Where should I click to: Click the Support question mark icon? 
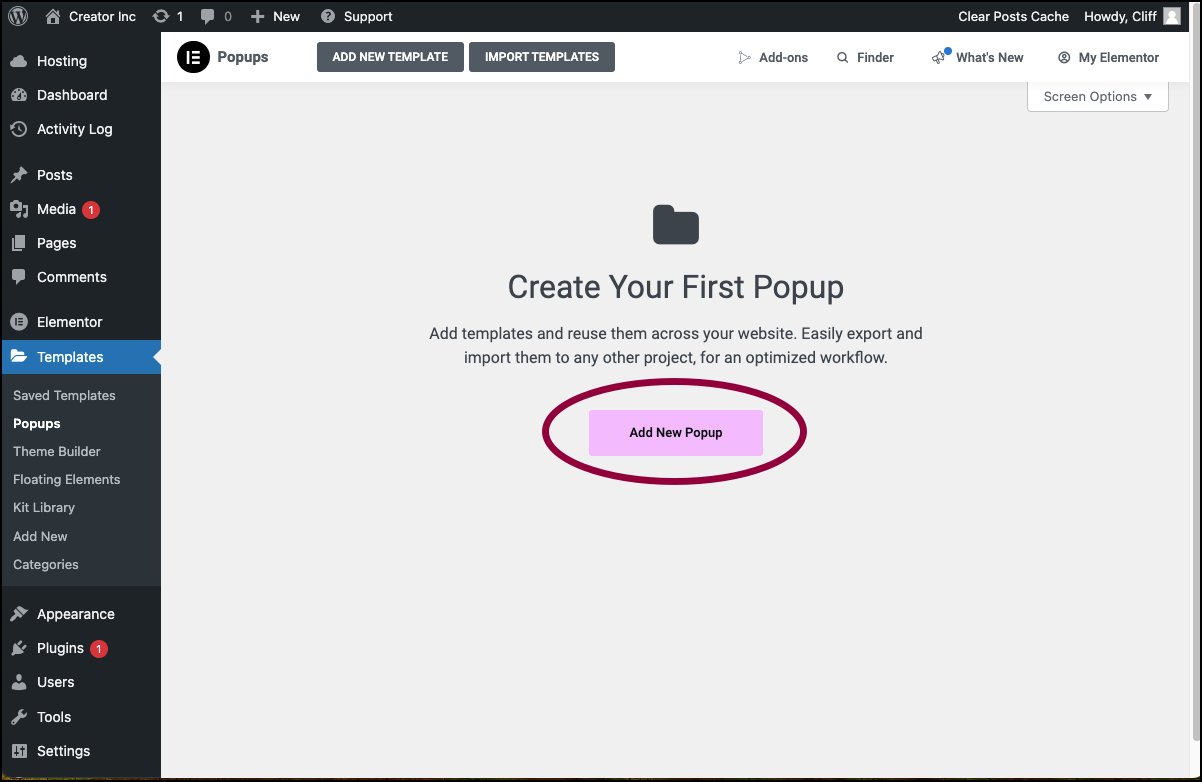pyautogui.click(x=328, y=16)
